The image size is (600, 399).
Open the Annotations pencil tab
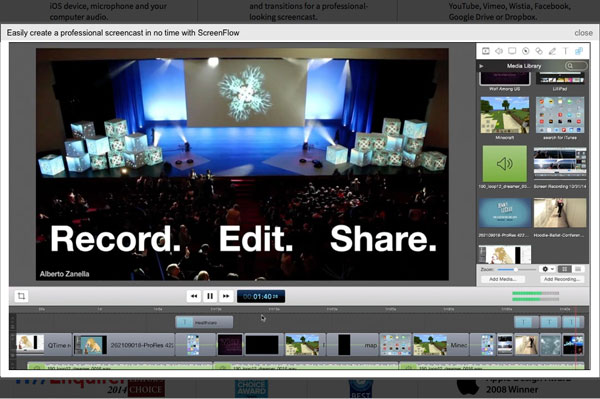552,51
